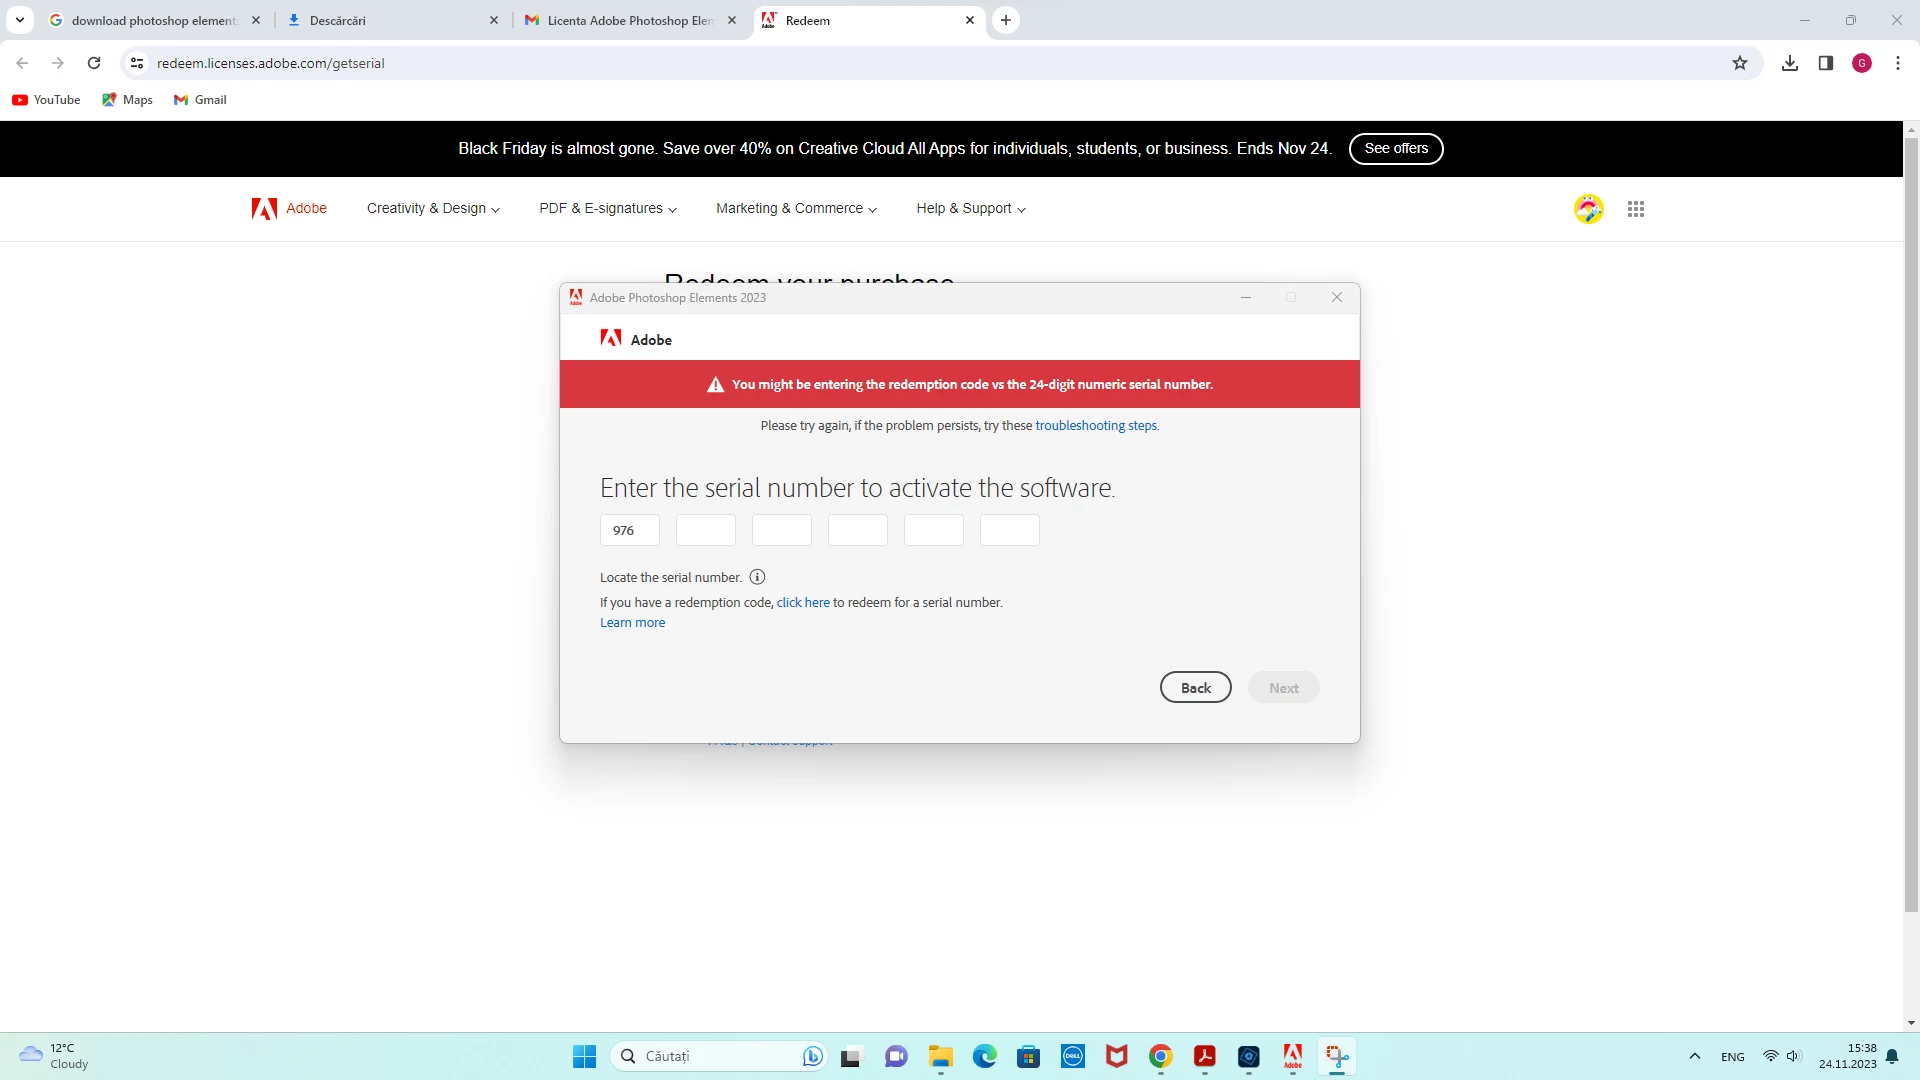1920x1080 pixels.
Task: Open the weather widget showing 12°C Cloudy
Action: (54, 1056)
